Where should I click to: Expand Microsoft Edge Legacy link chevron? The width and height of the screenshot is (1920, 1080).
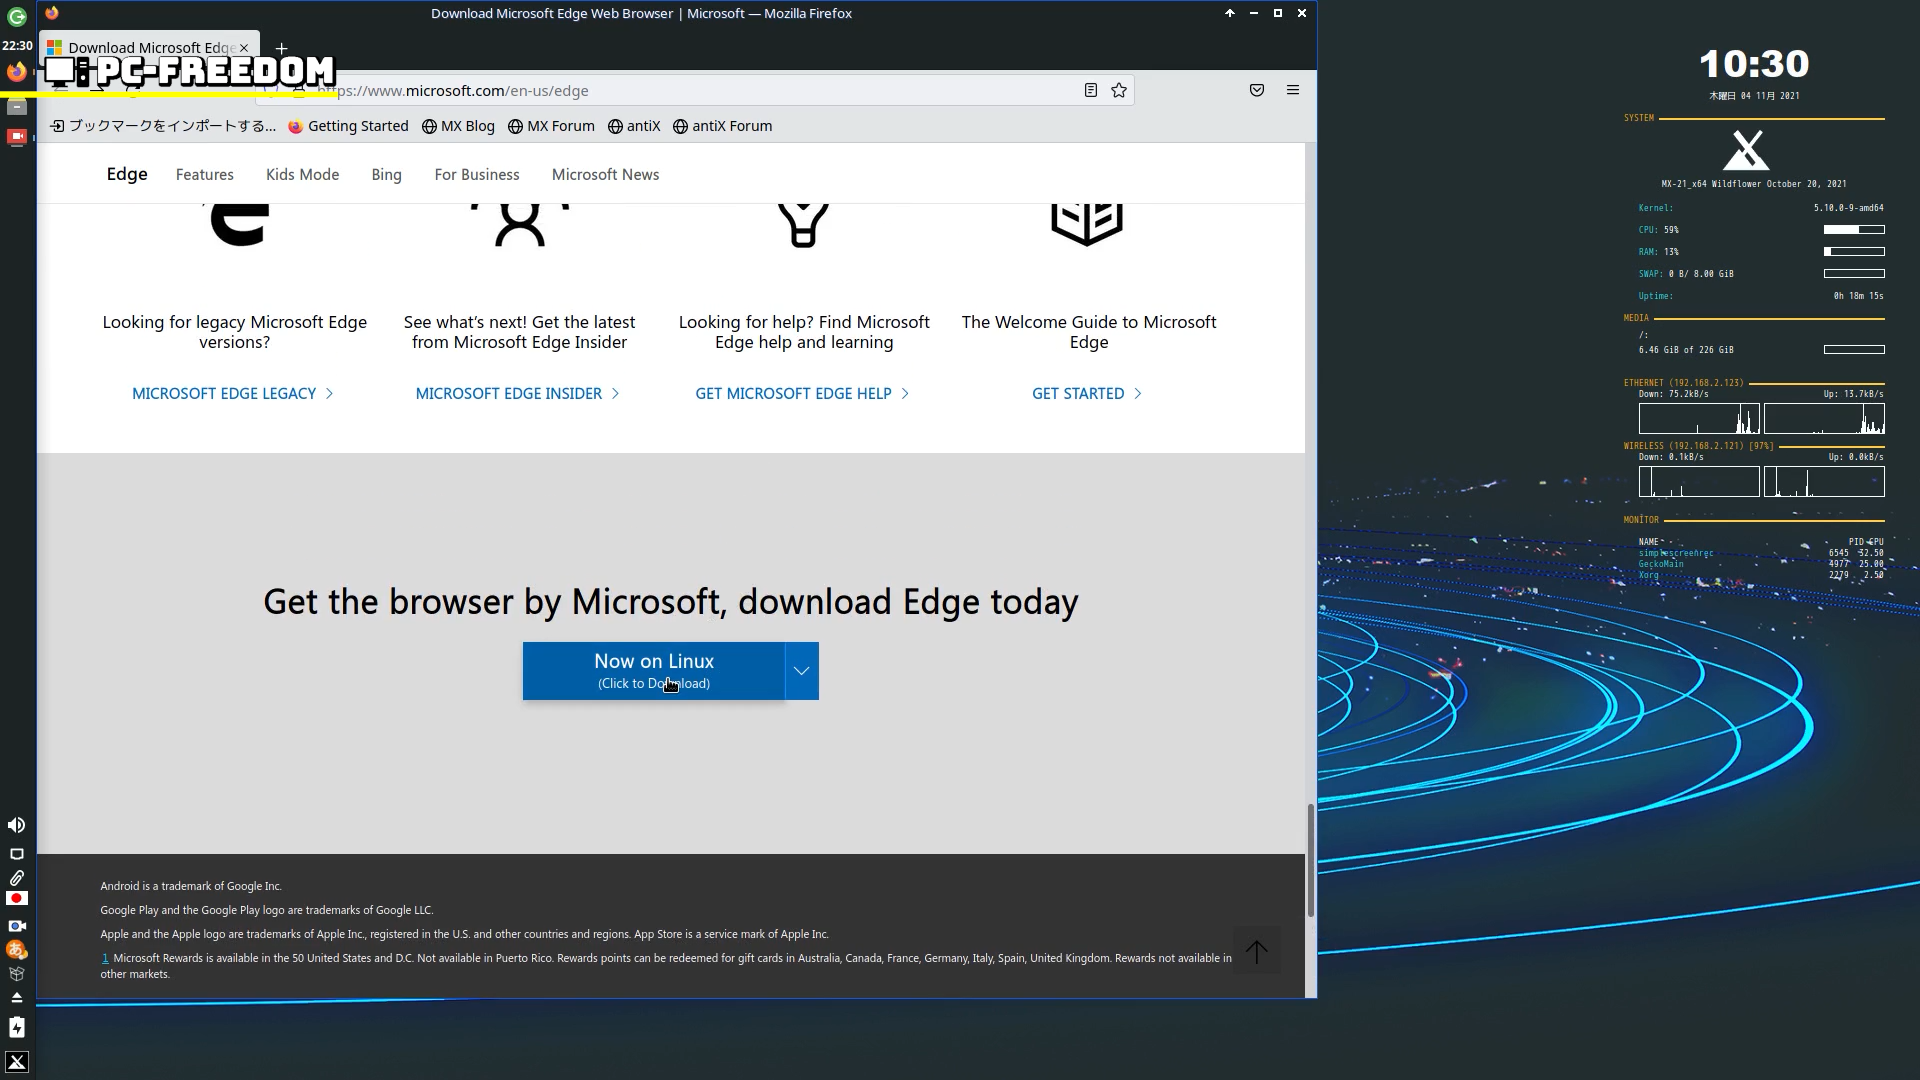tap(330, 394)
